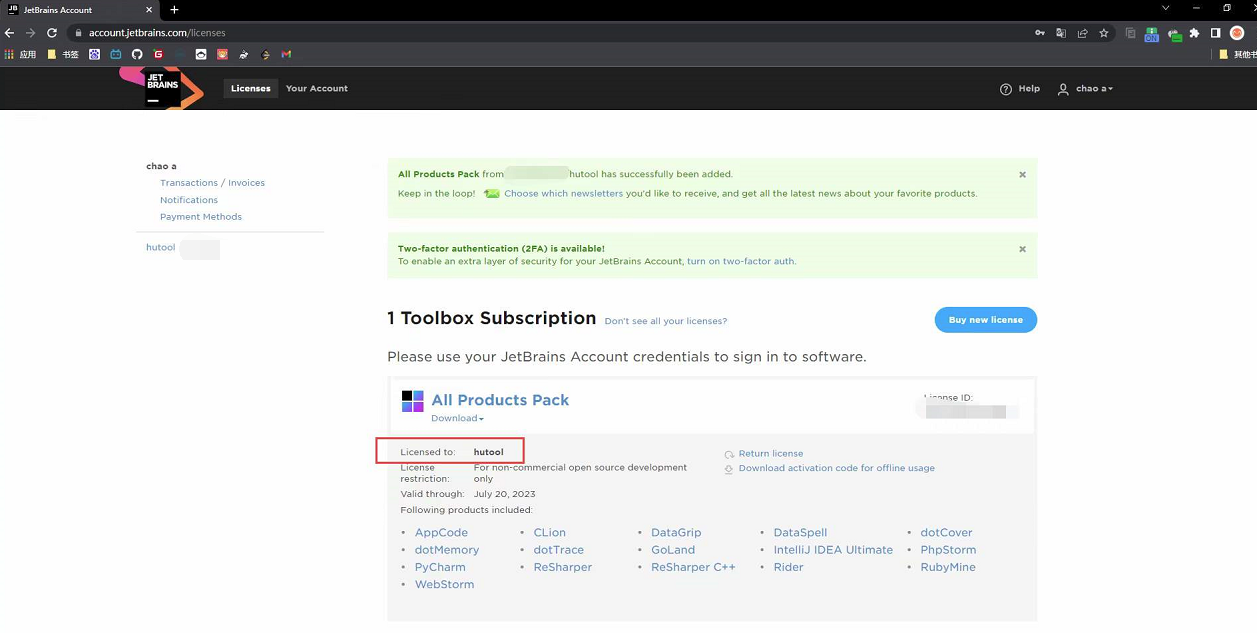Click the translate page icon
Screen dimensions: 1257x633
coord(1061,33)
